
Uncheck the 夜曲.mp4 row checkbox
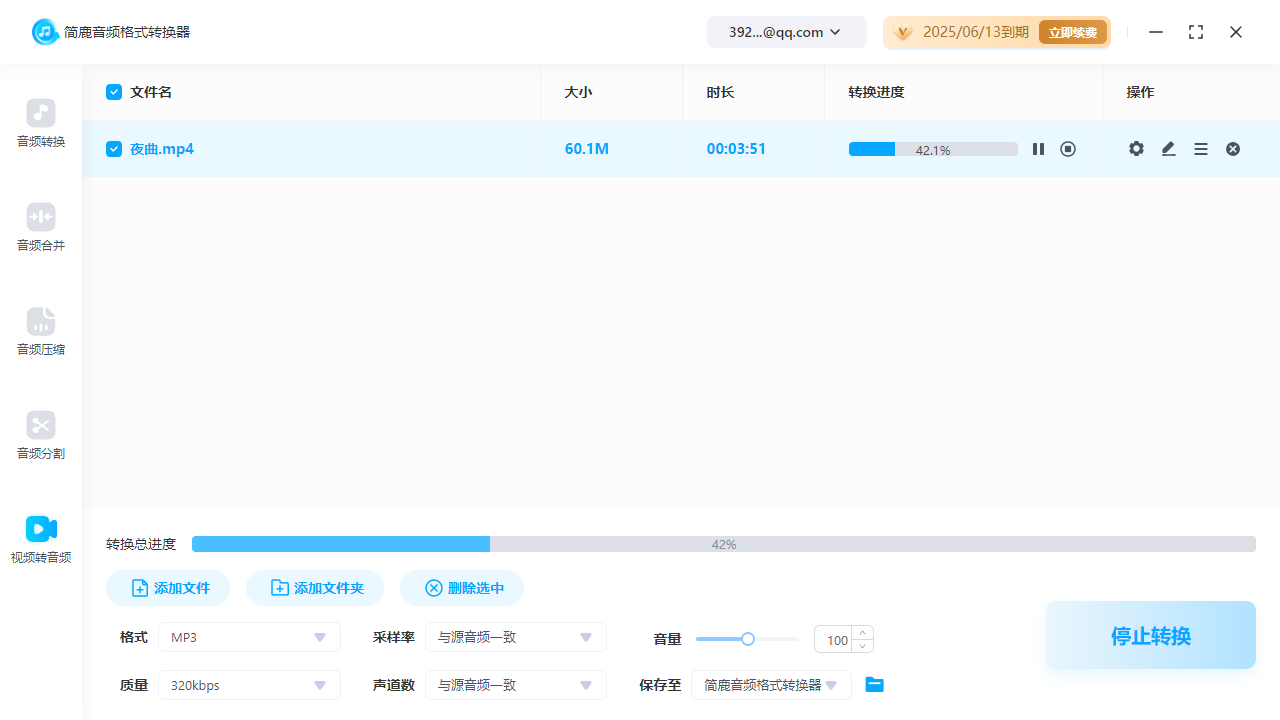tap(114, 148)
